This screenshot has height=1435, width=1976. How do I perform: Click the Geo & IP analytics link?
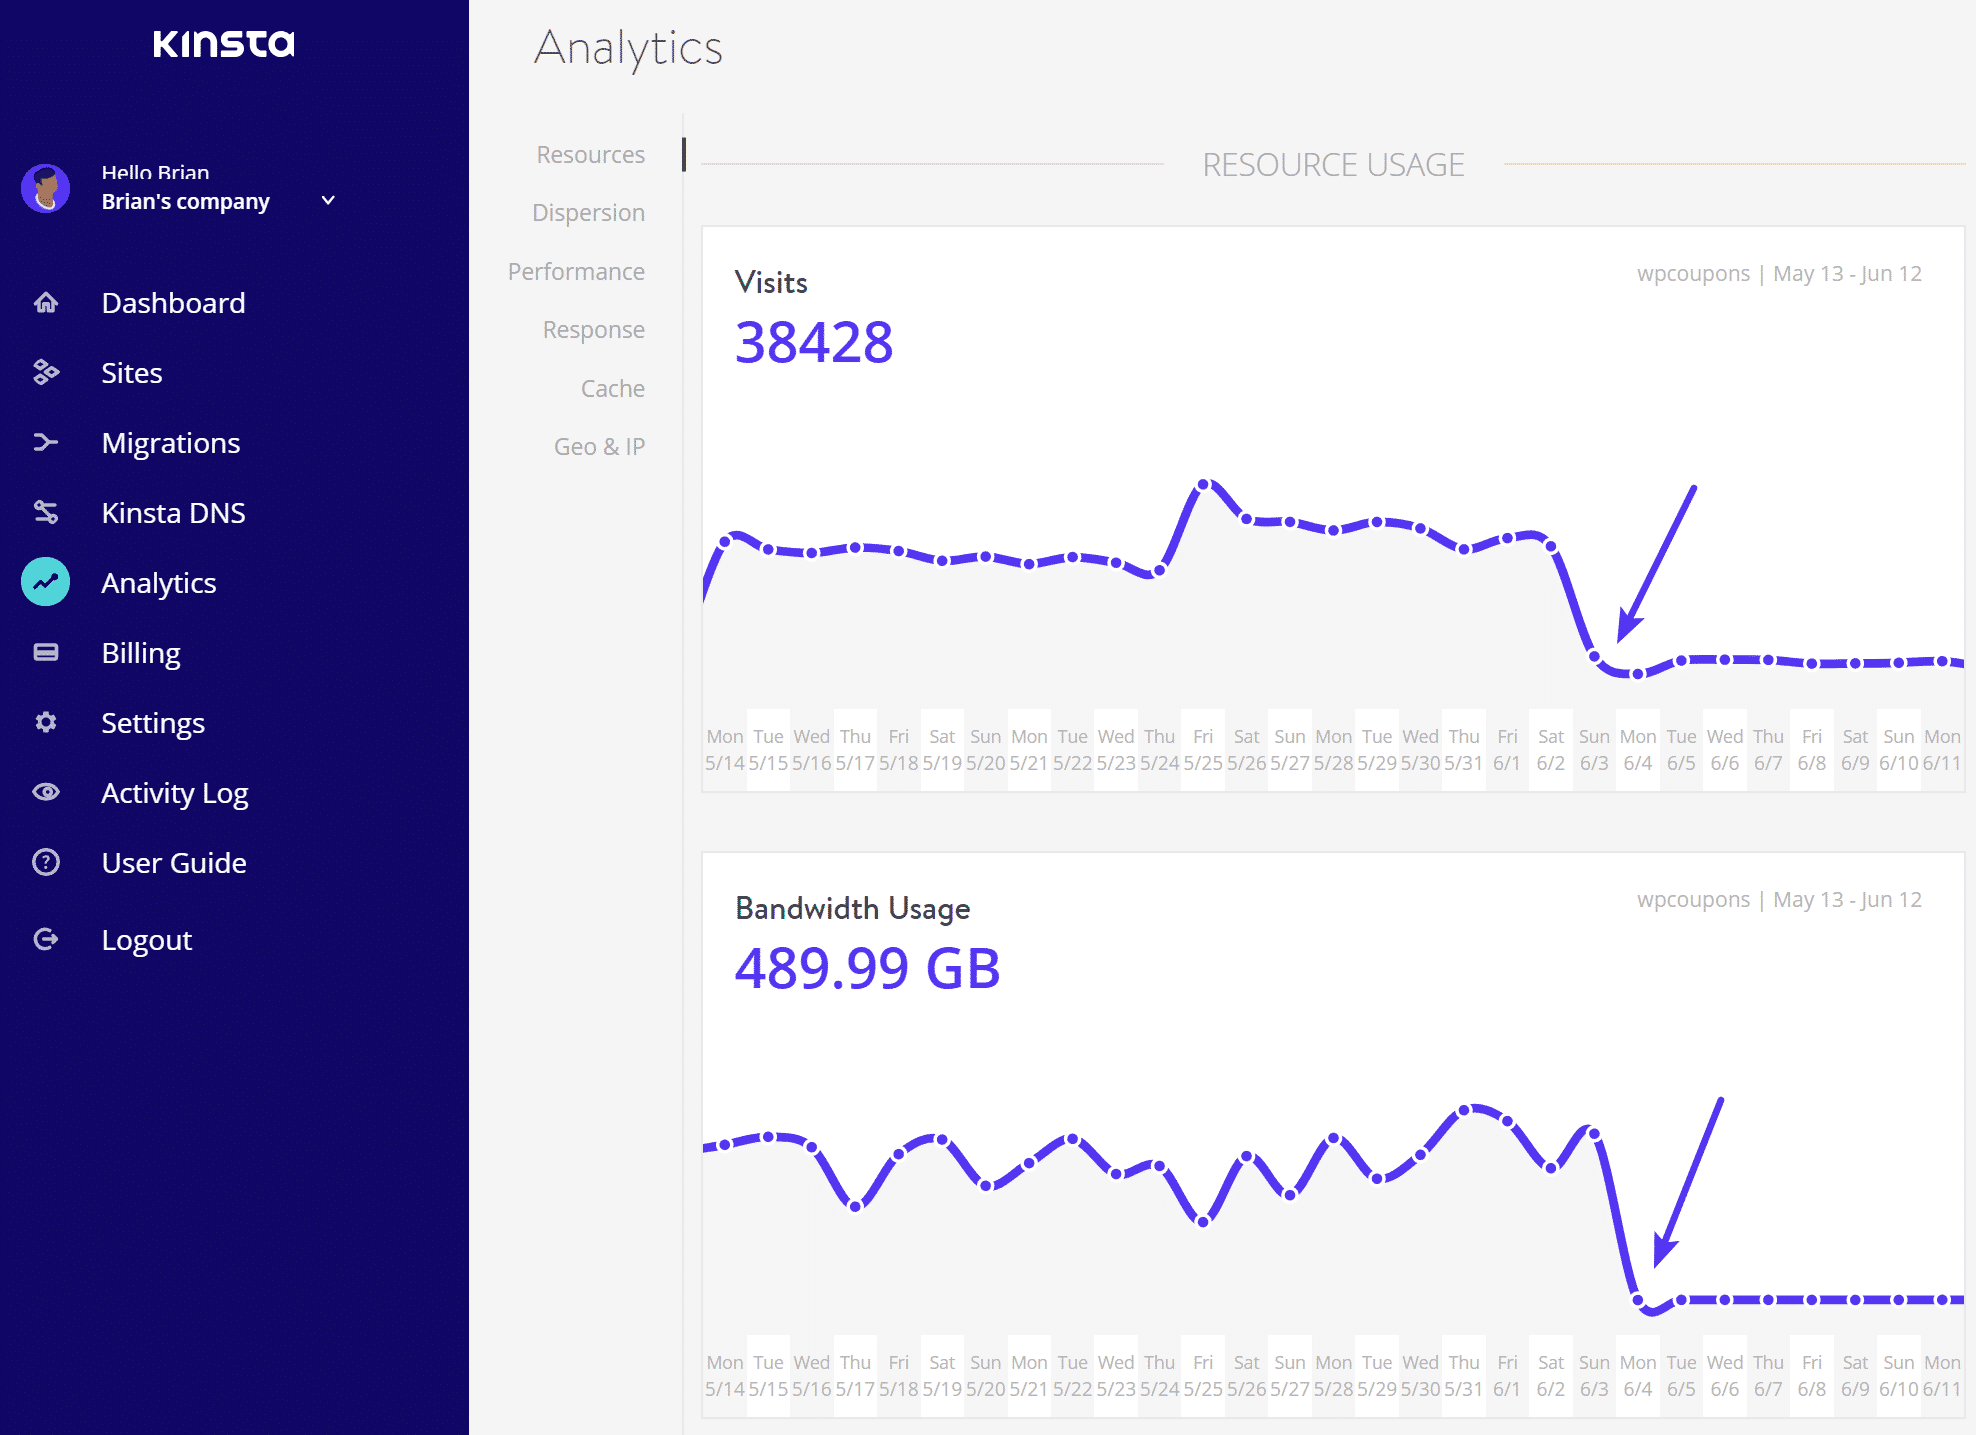(600, 445)
